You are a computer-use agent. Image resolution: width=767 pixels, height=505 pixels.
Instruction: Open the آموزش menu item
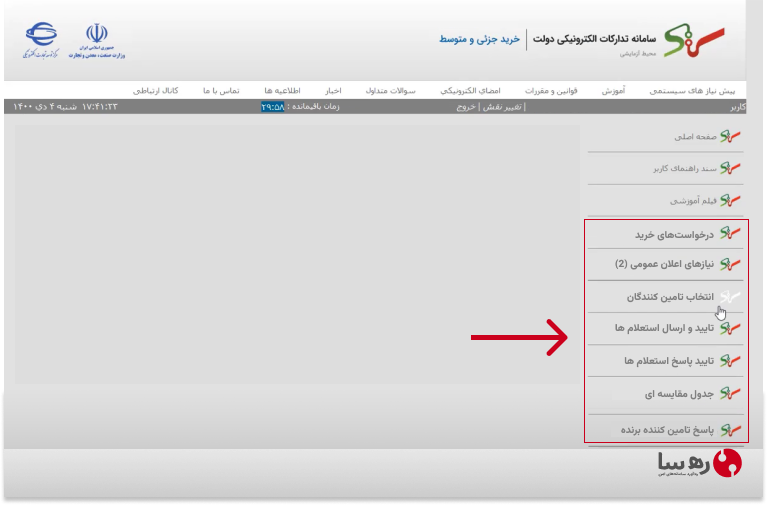613,91
